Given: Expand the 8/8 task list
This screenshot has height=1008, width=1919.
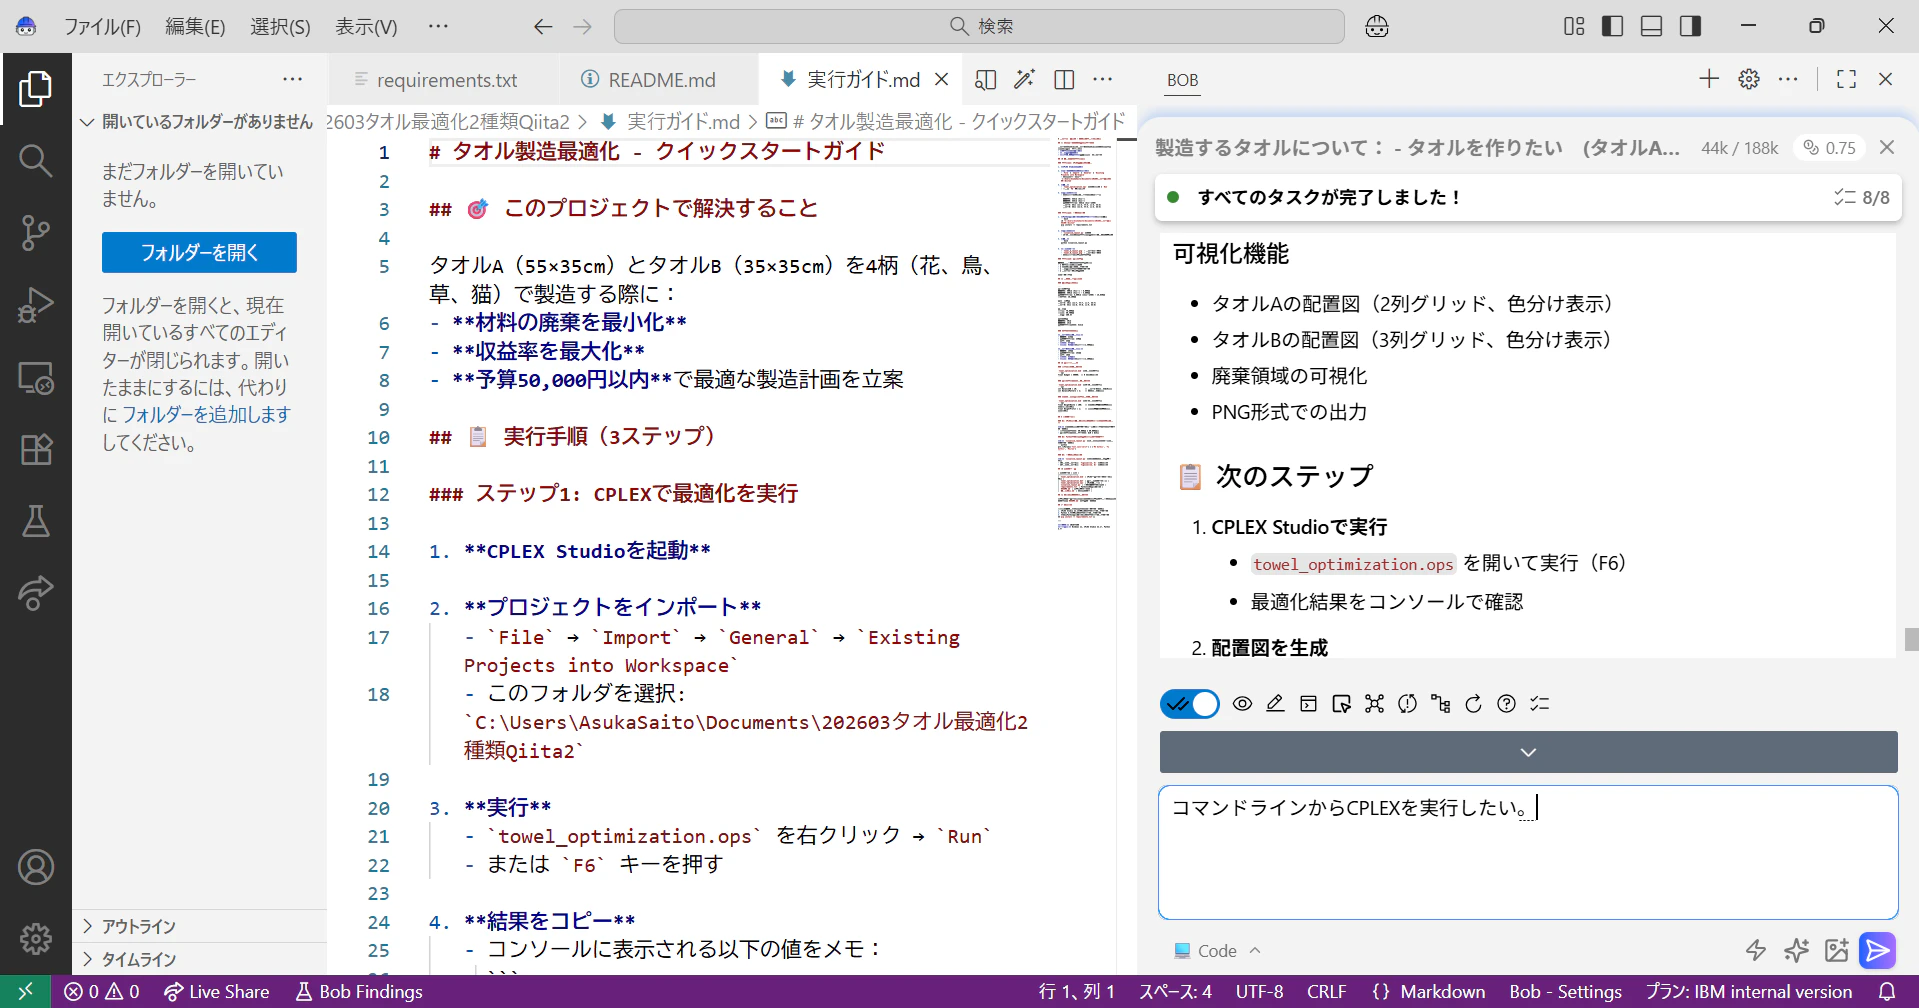Looking at the screenshot, I should pyautogui.click(x=1861, y=197).
